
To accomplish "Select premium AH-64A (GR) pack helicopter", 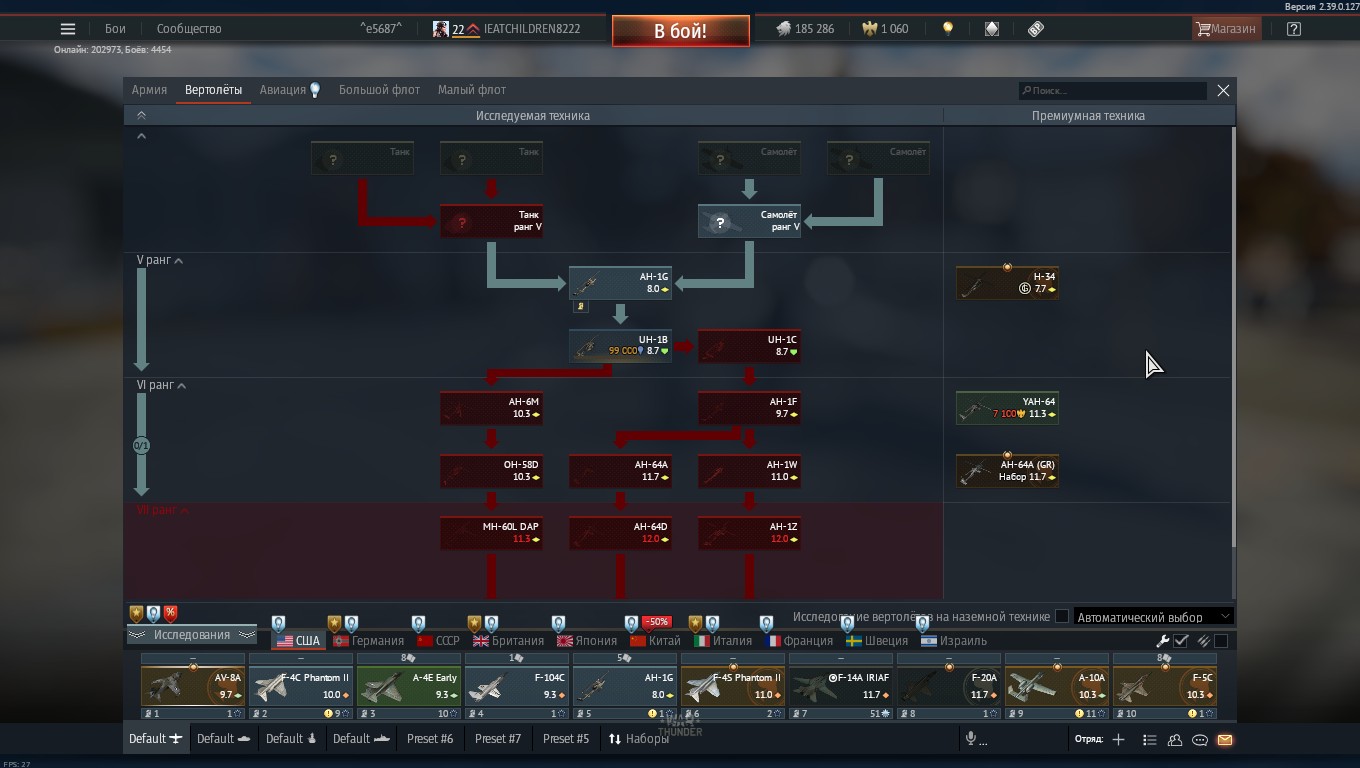I will click(x=1007, y=471).
